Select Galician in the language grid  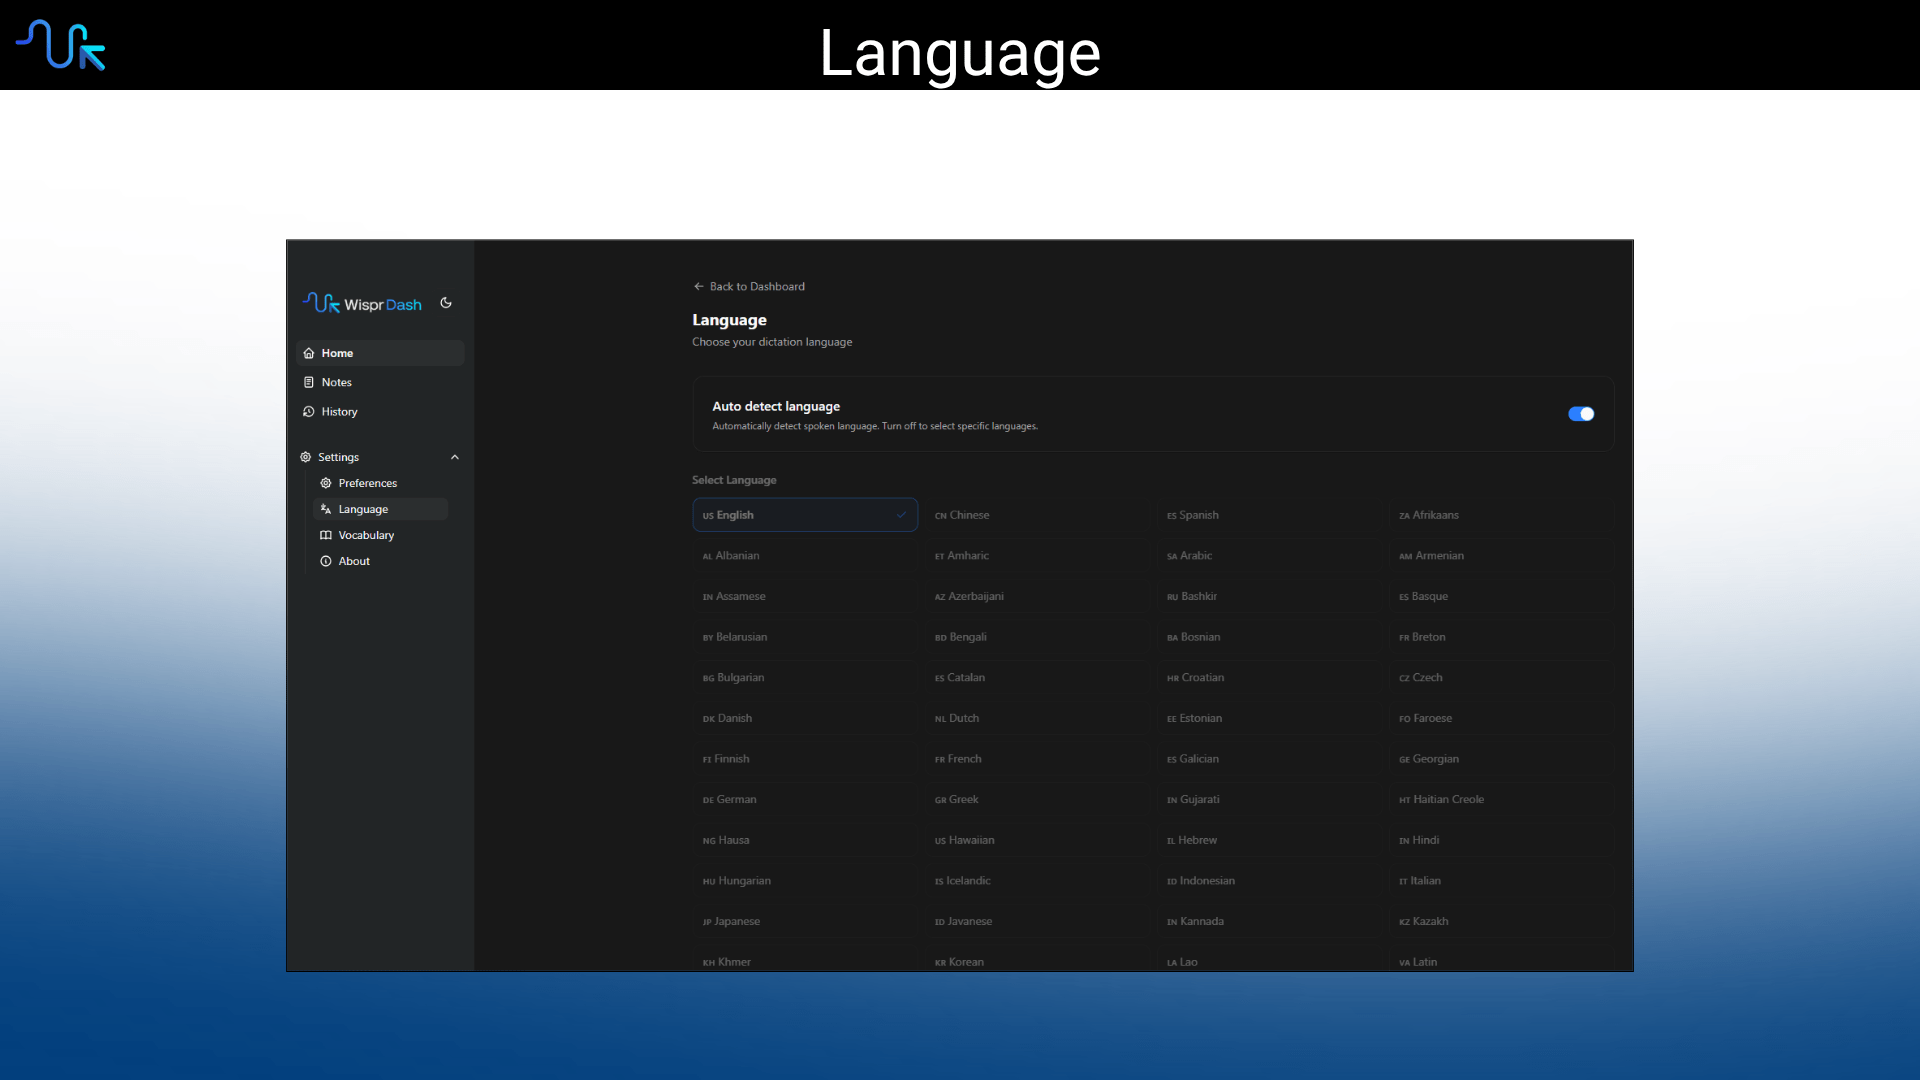point(1269,759)
